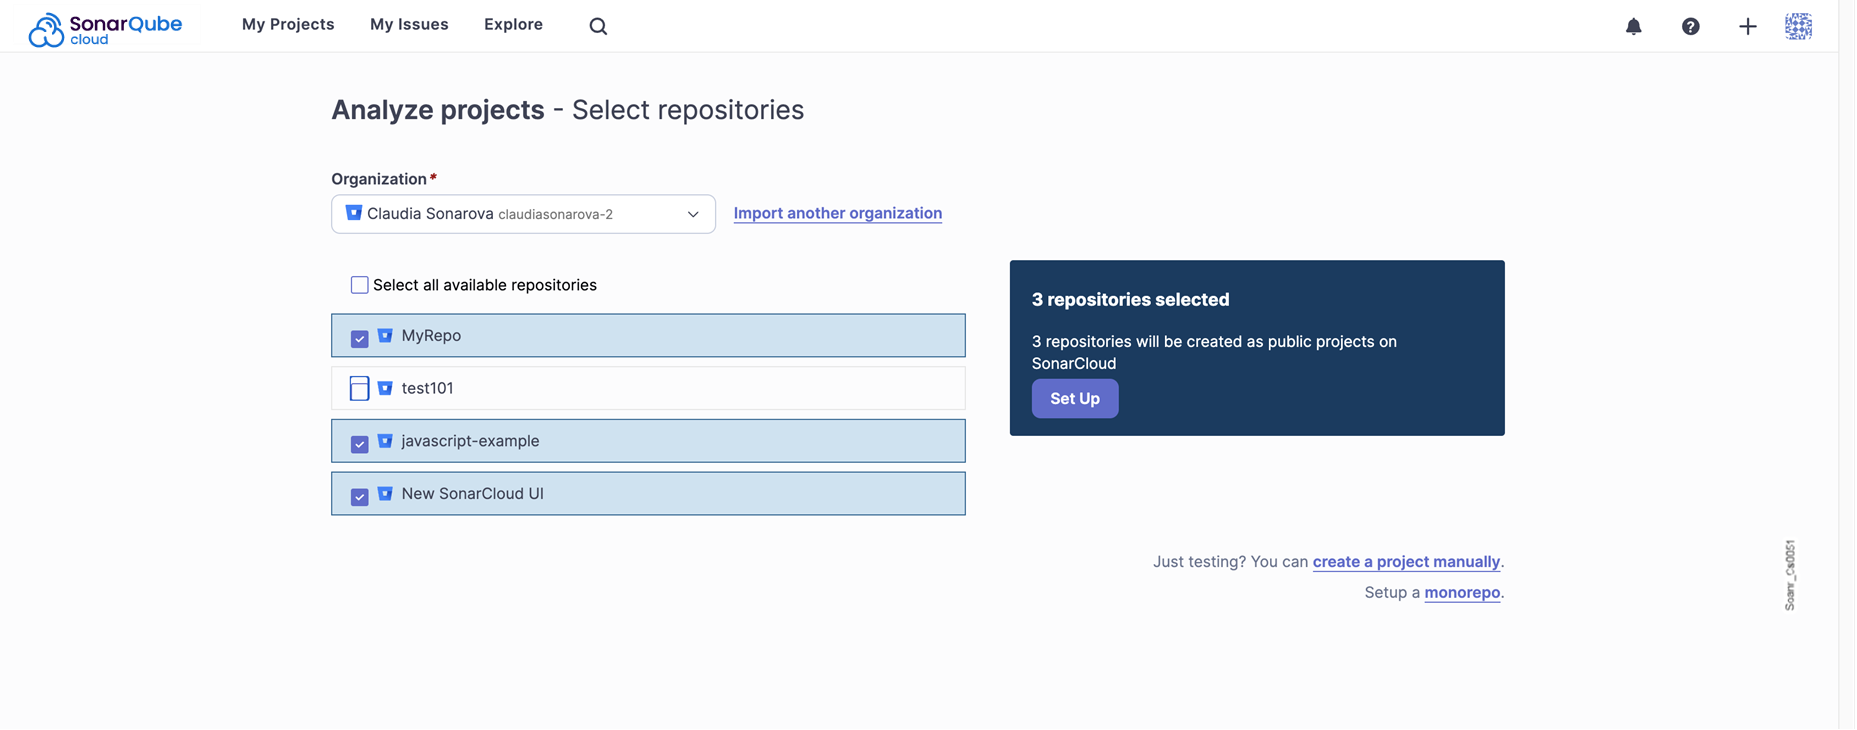The image size is (1857, 730).
Task: Uncheck the MyRepo repository checkbox
Action: pos(360,339)
